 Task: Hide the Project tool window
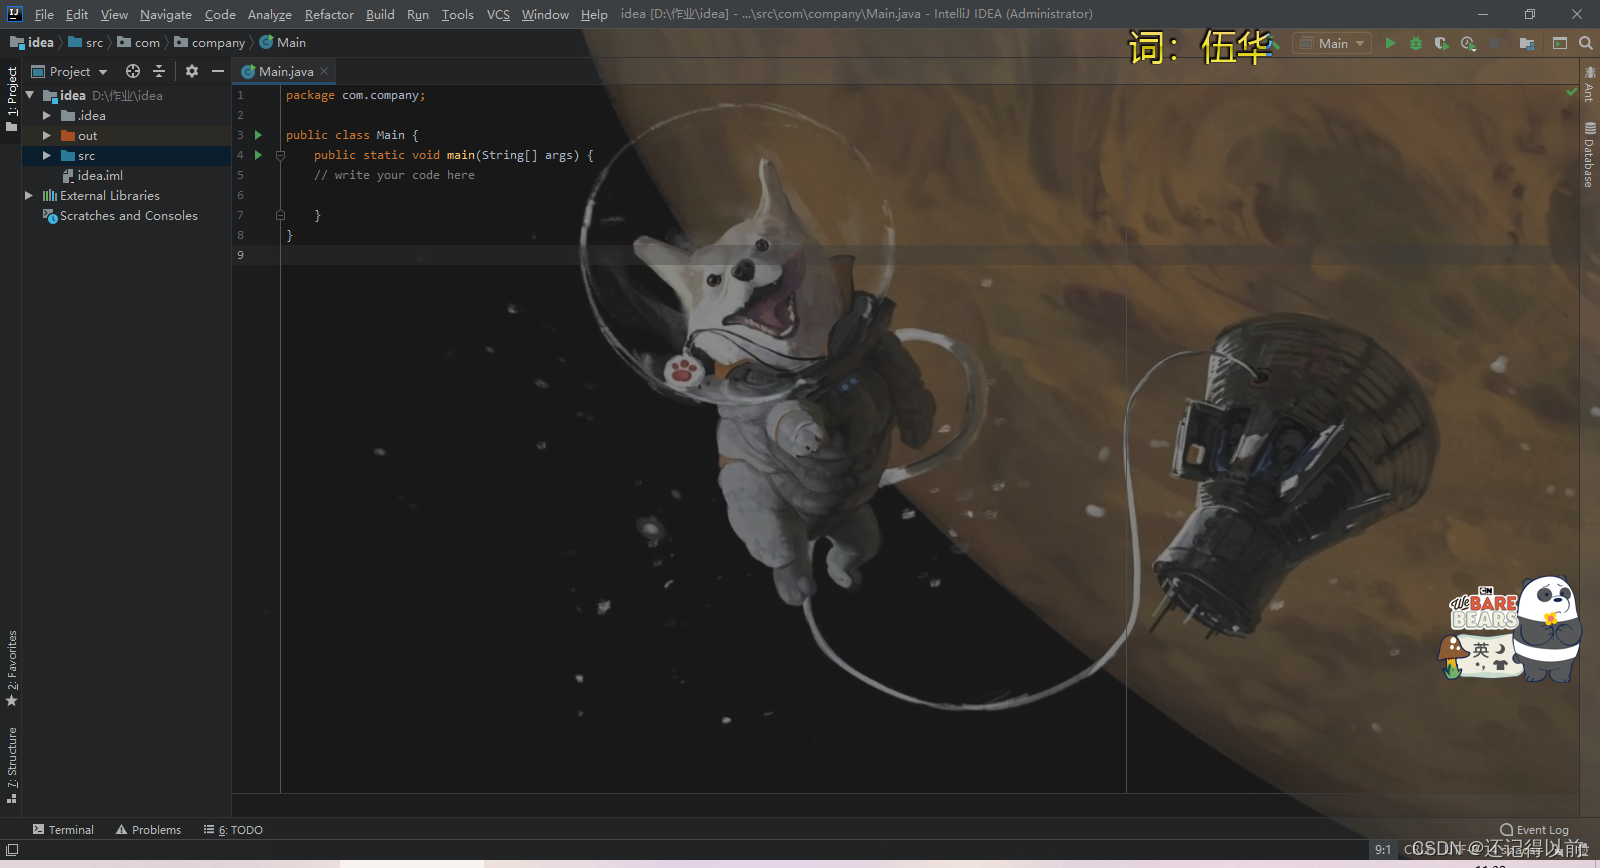click(218, 71)
